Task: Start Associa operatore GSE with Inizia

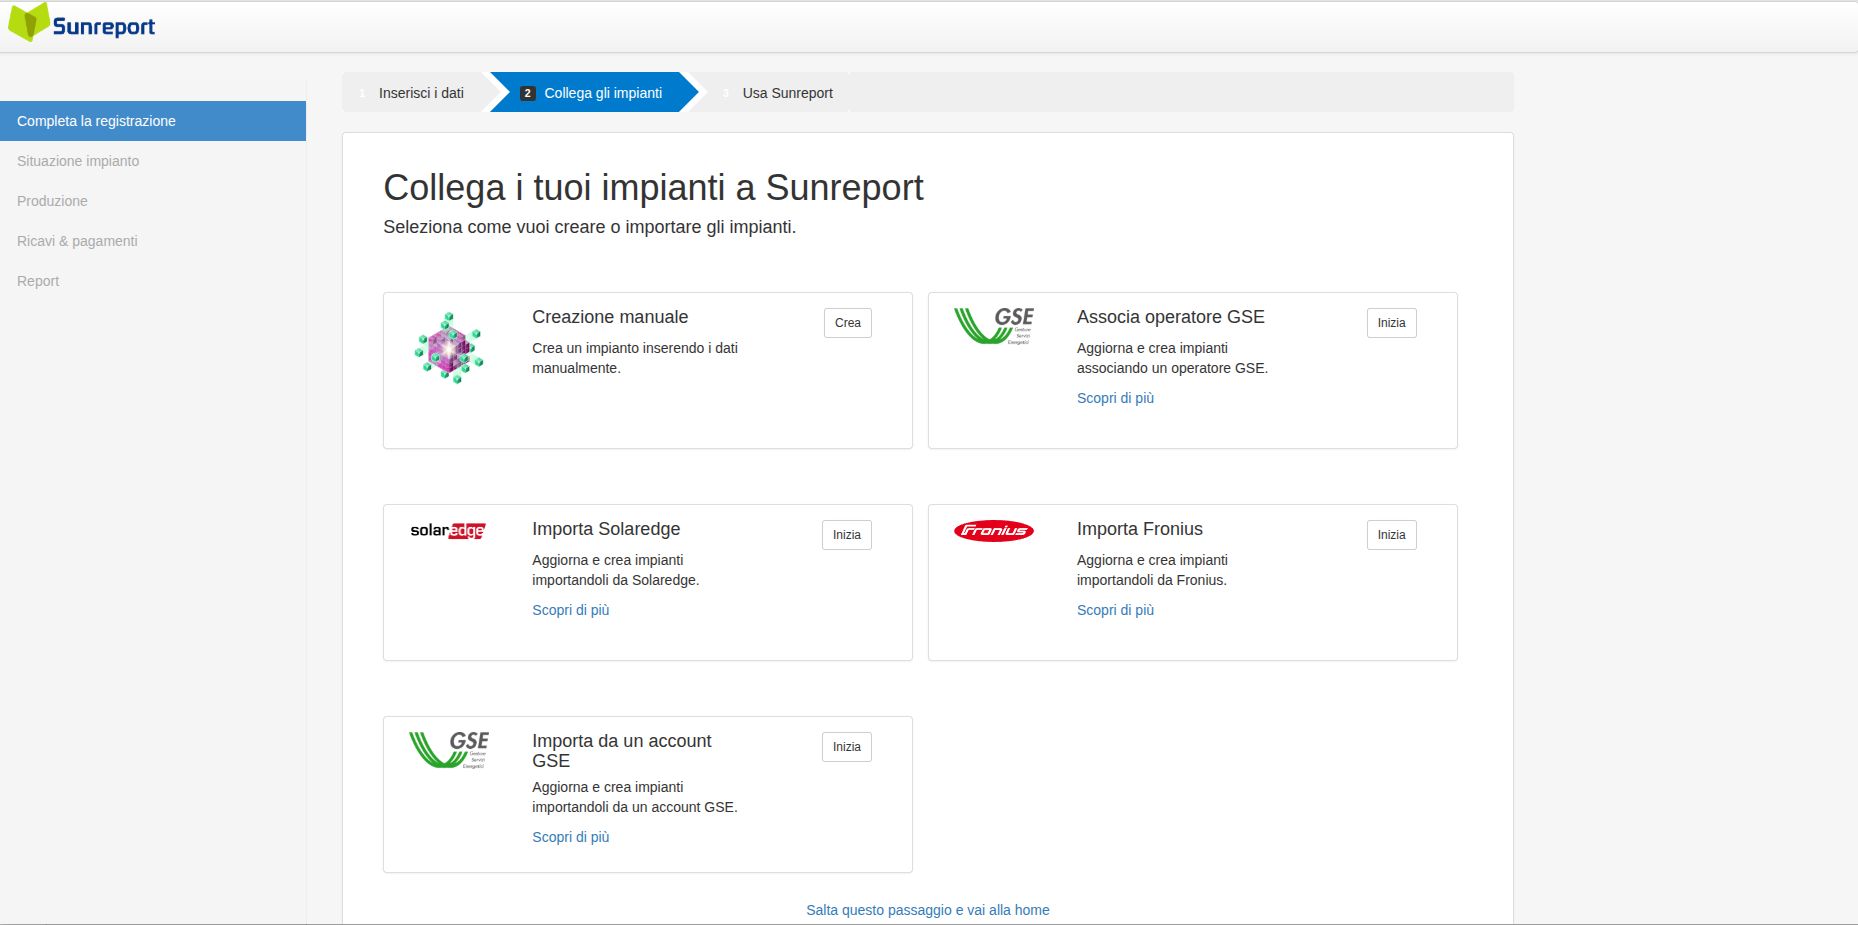Action: tap(1390, 323)
